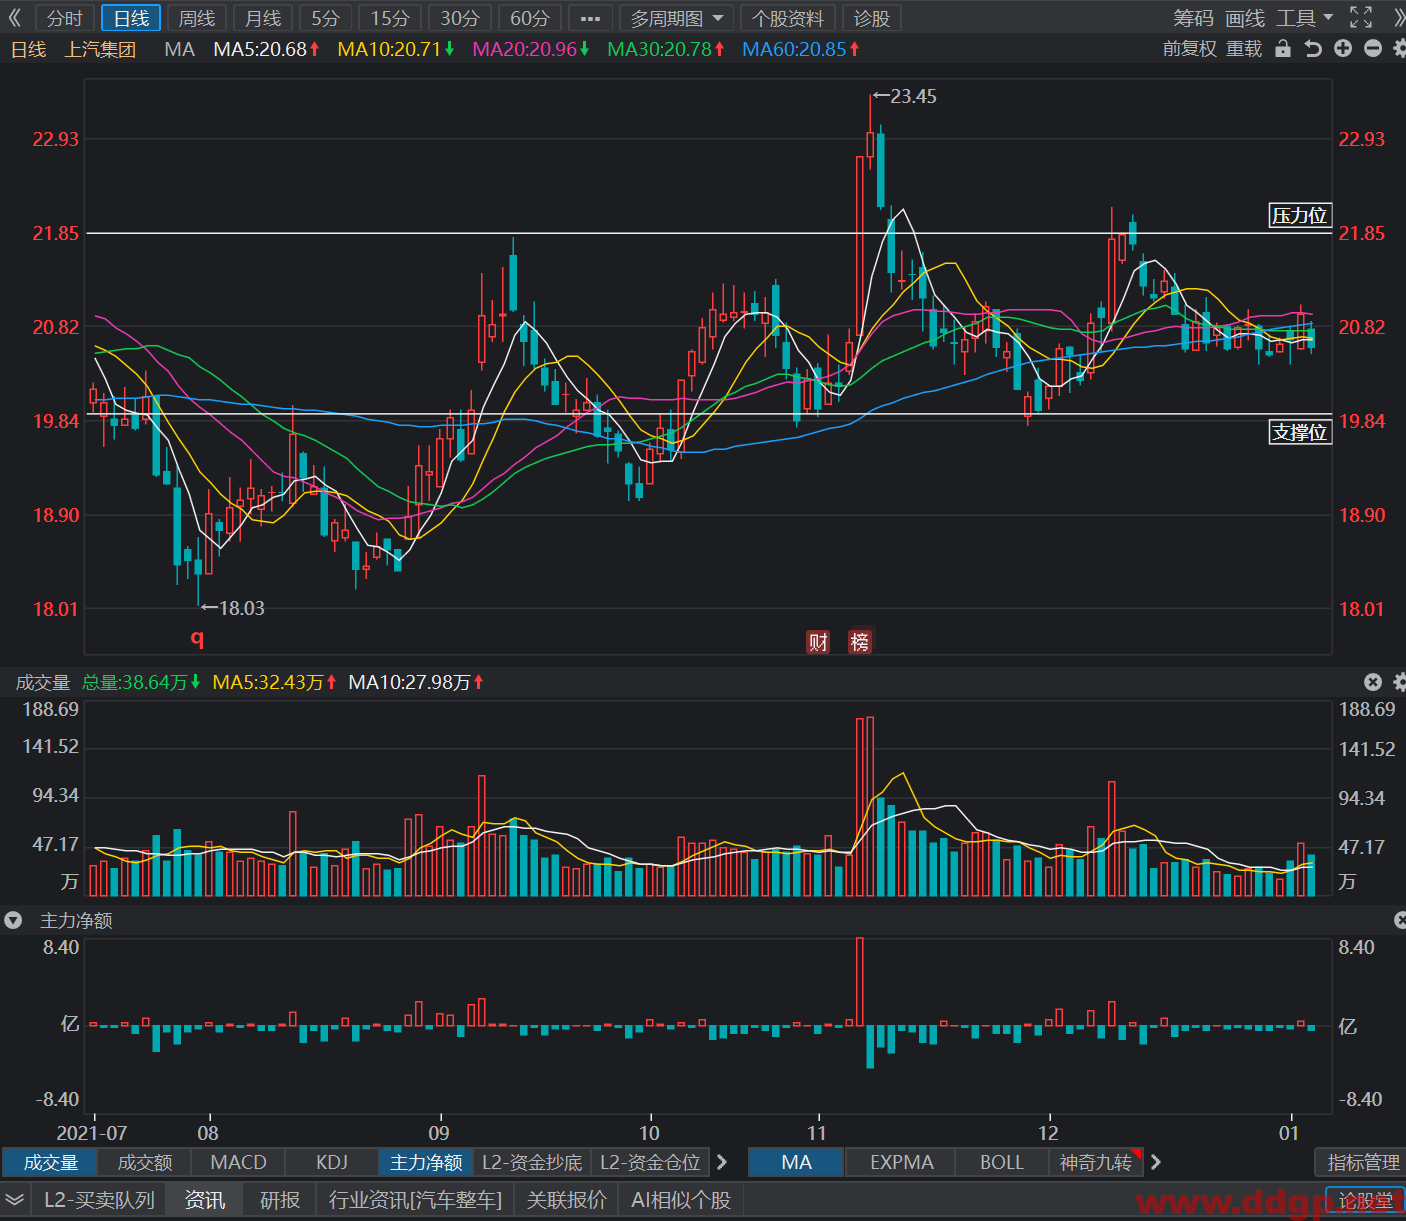The width and height of the screenshot is (1406, 1221).
Task: Select EXPMA main-chart indicator
Action: (901, 1162)
